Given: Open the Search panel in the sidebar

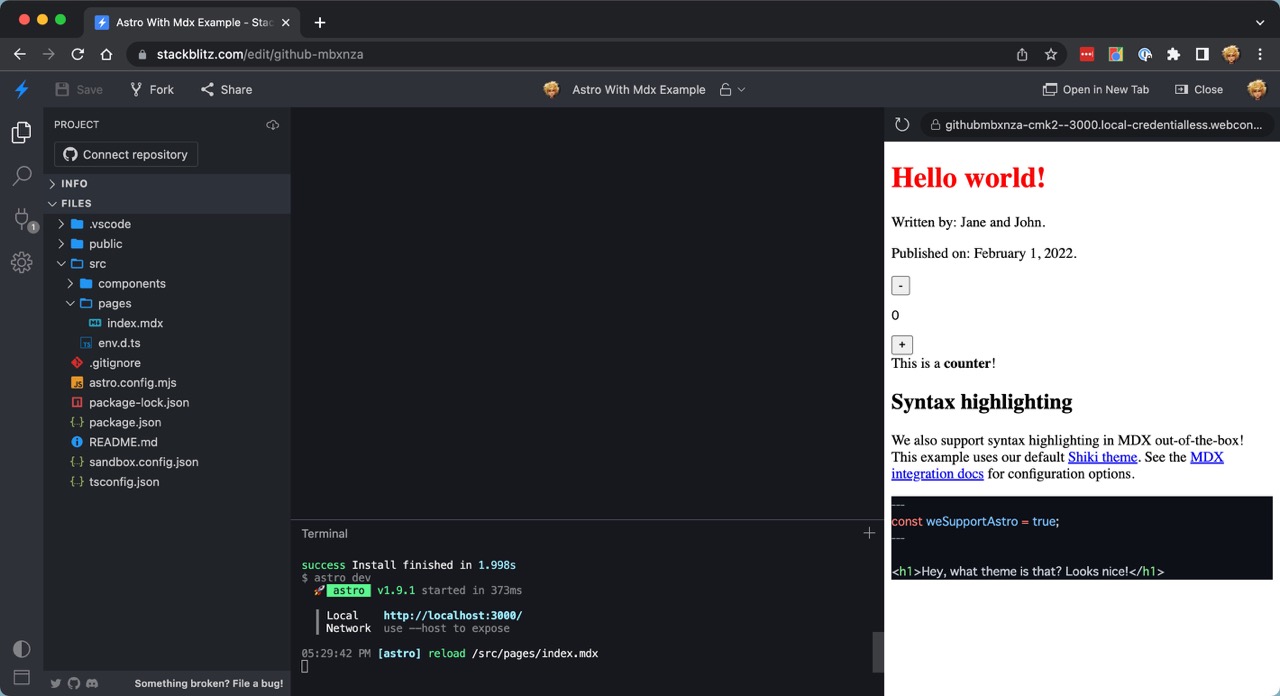Looking at the screenshot, I should point(21,177).
